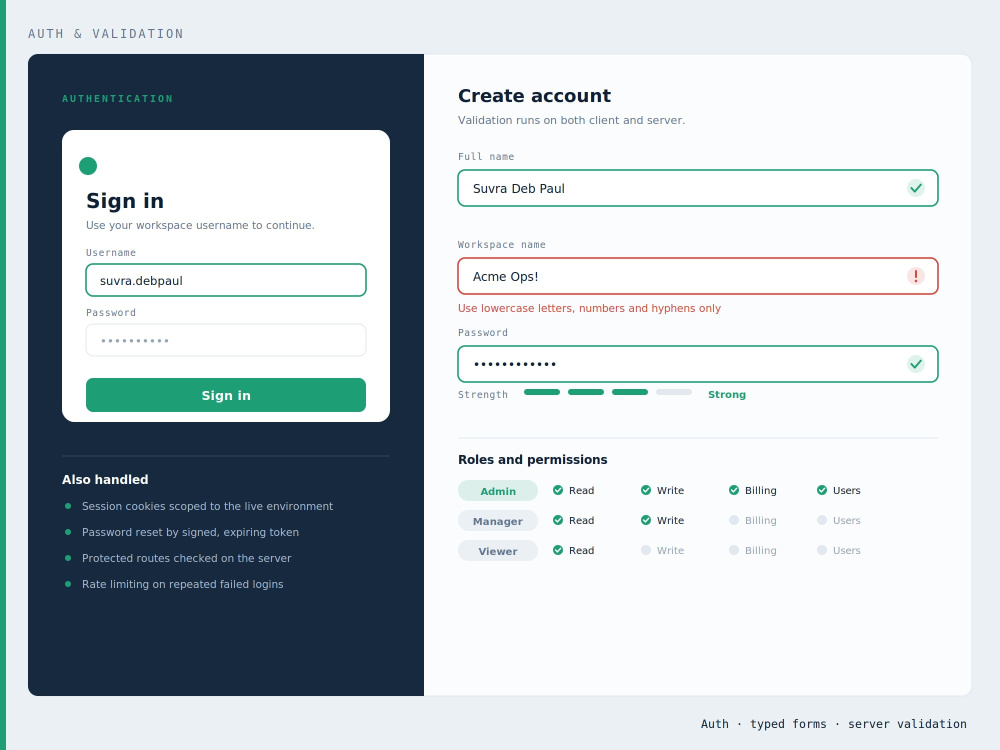The image size is (1000, 750).
Task: Click the 'Full name' field label
Action: click(x=486, y=156)
